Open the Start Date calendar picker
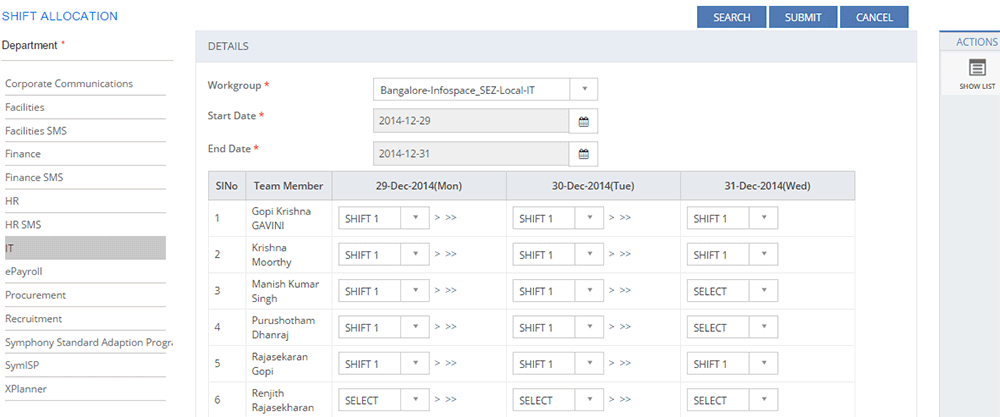Screen dimensions: 1000x417 tap(584, 121)
